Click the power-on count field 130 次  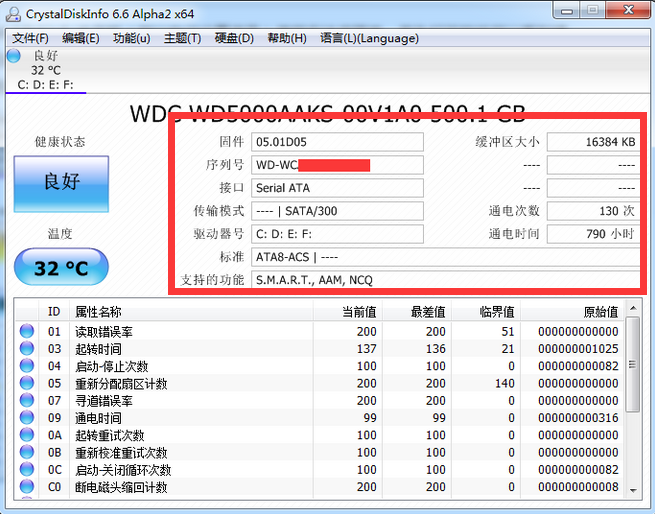(593, 211)
